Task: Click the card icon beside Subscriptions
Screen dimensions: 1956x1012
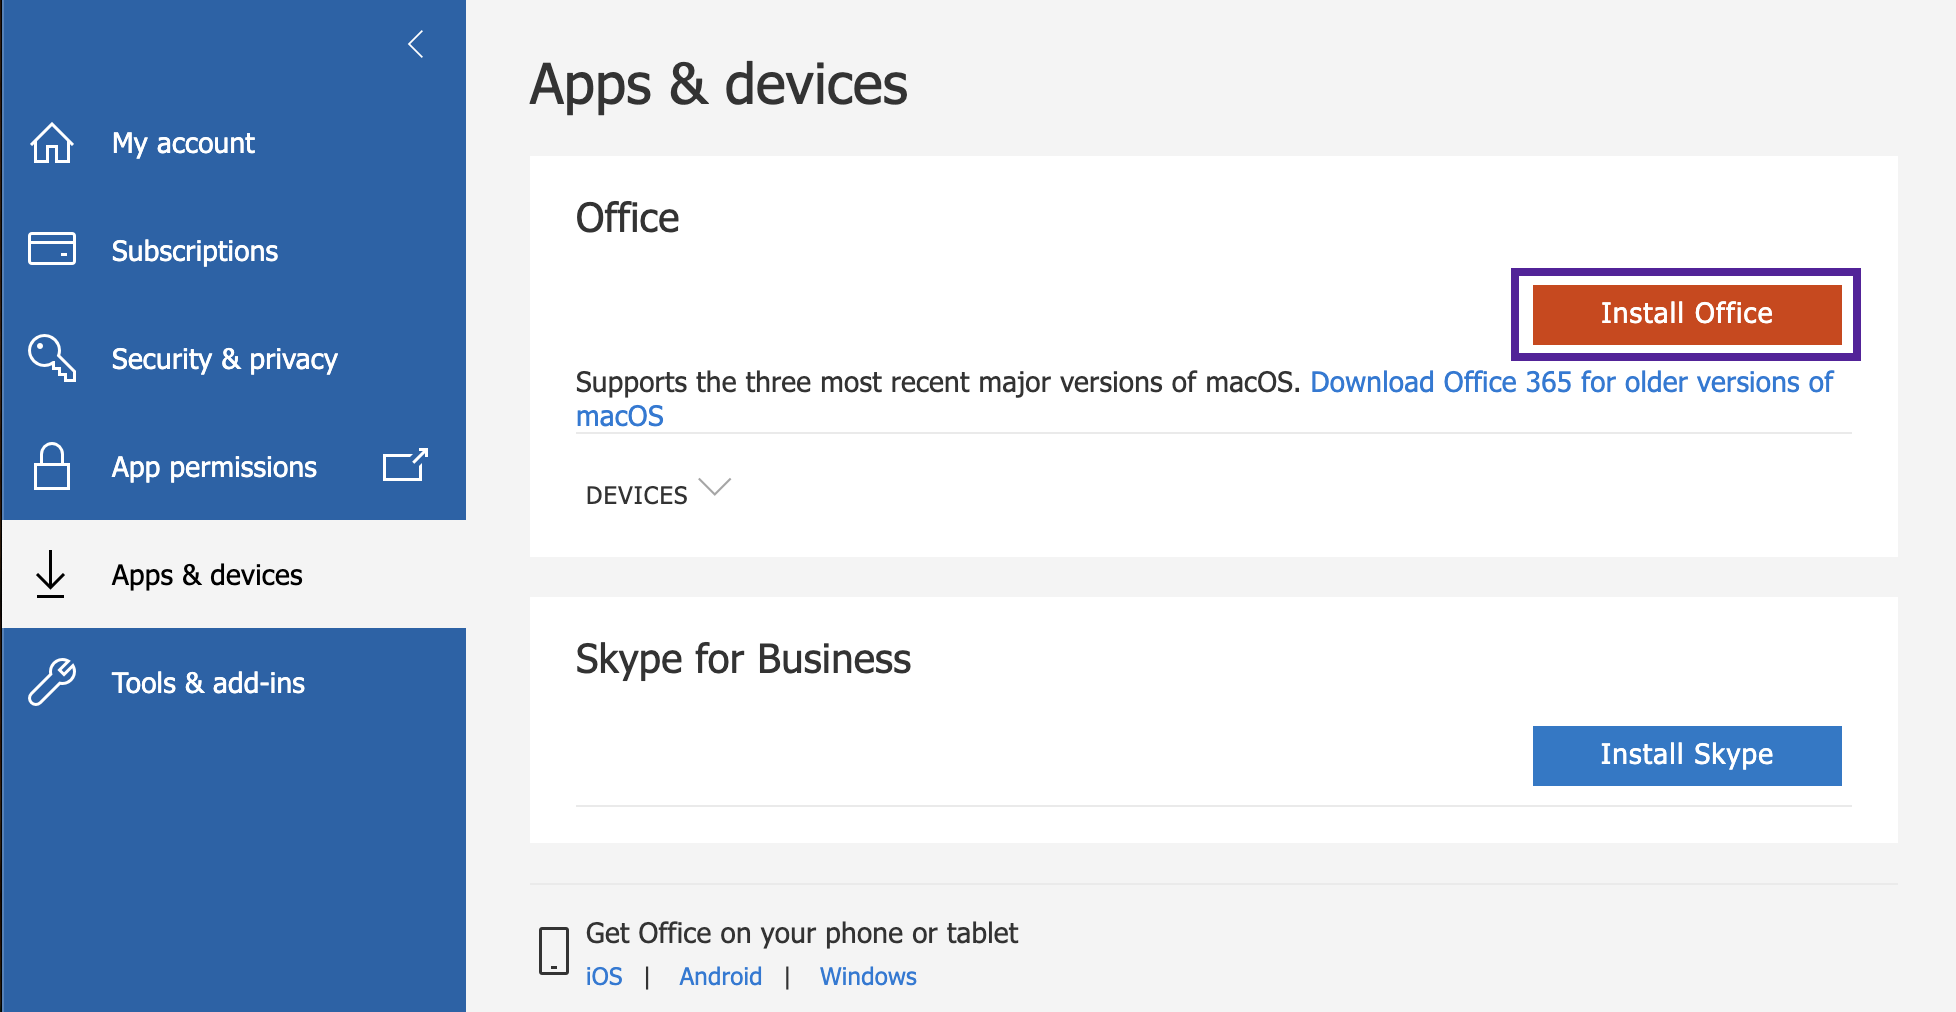Action: tap(51, 249)
